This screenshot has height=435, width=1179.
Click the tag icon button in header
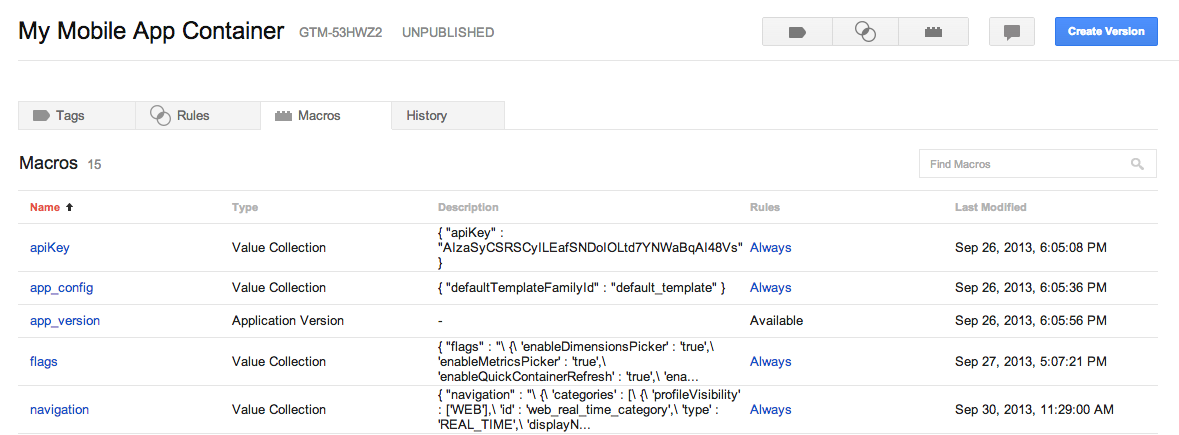(x=797, y=32)
